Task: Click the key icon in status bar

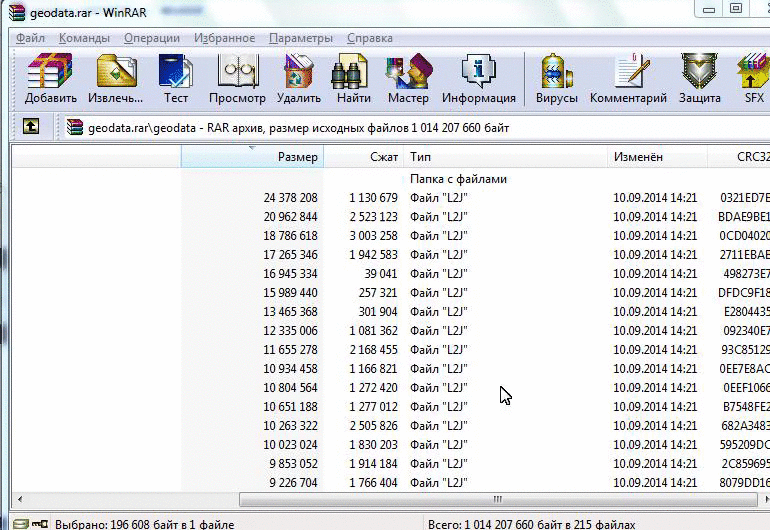Action: pos(40,524)
